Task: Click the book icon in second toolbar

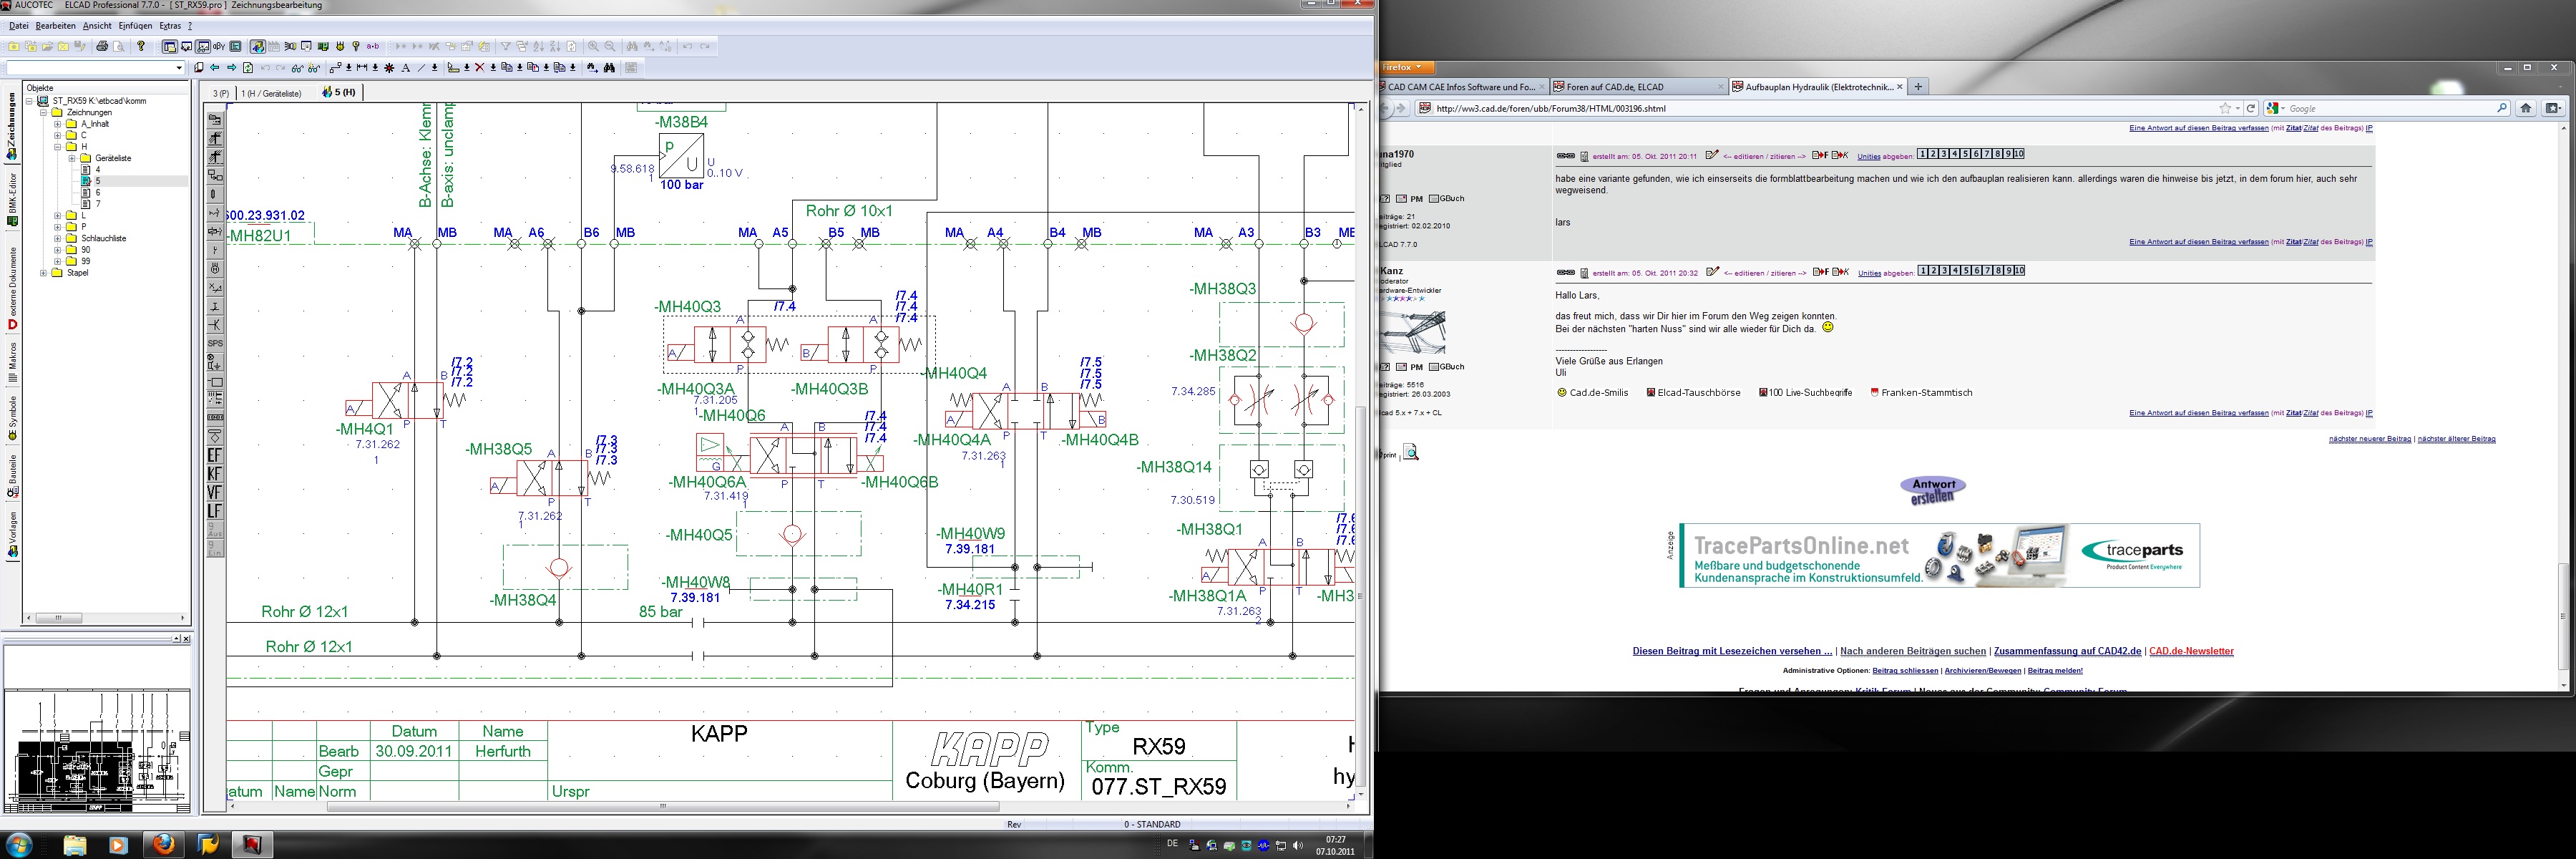Action: click(198, 68)
